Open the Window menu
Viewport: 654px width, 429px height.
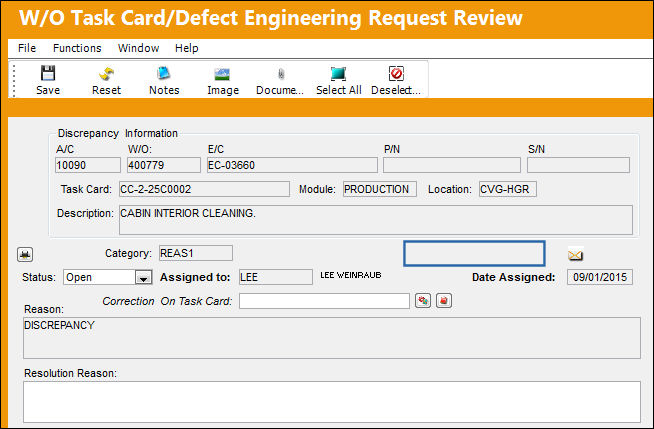[138, 48]
